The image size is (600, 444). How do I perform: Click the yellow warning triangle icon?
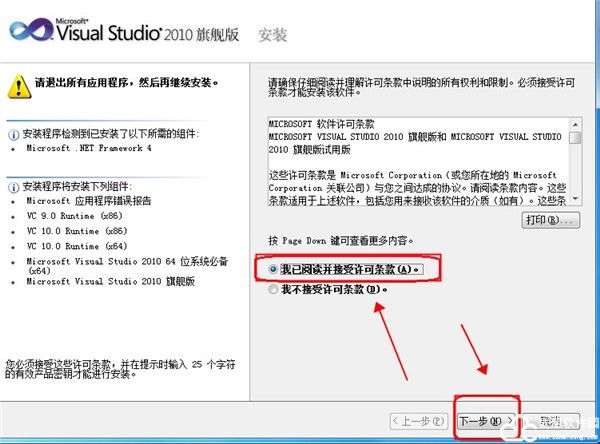tap(19, 87)
